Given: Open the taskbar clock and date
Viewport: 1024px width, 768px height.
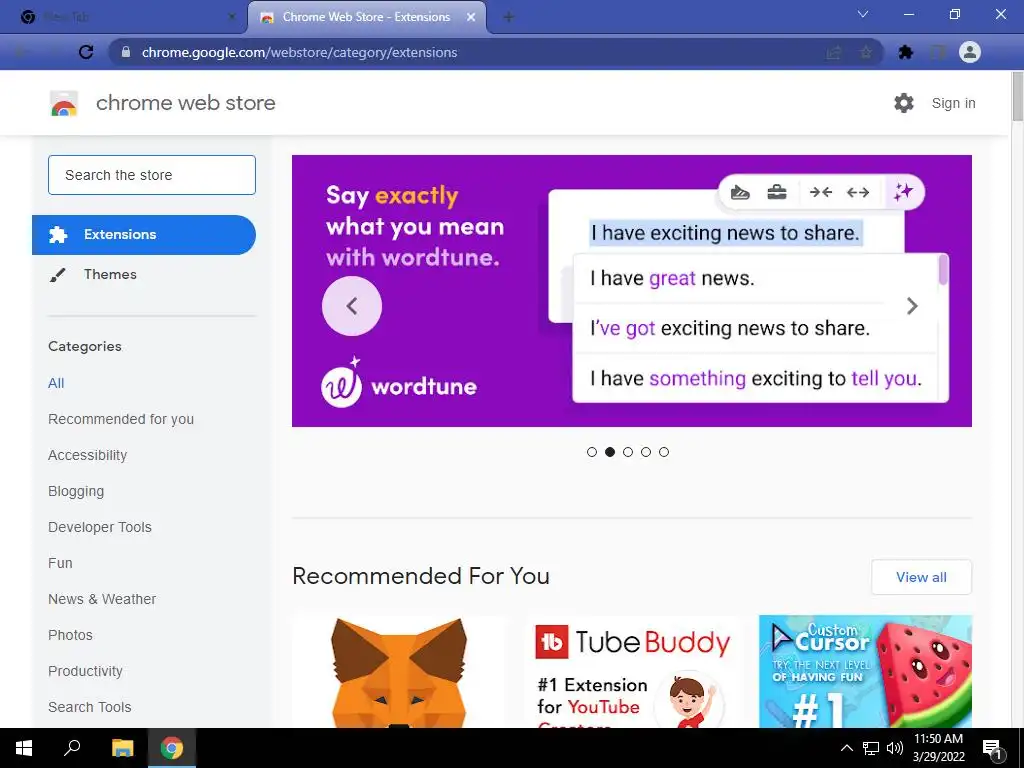Looking at the screenshot, I should [x=938, y=748].
